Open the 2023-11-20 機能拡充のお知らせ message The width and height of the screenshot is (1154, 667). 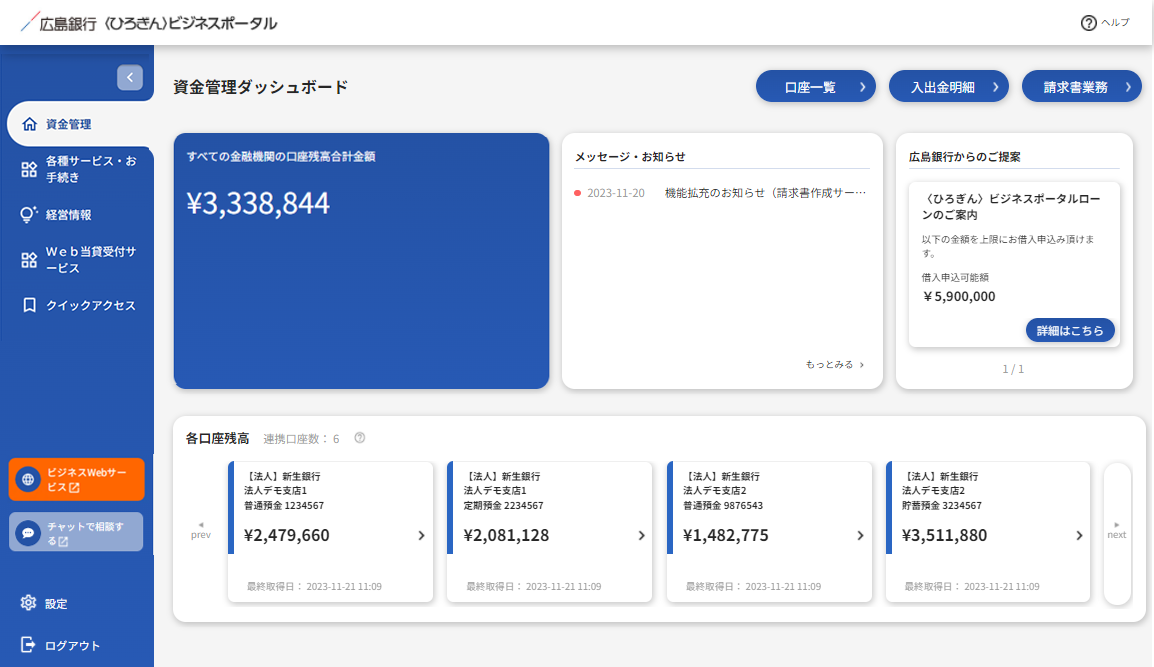(721, 193)
